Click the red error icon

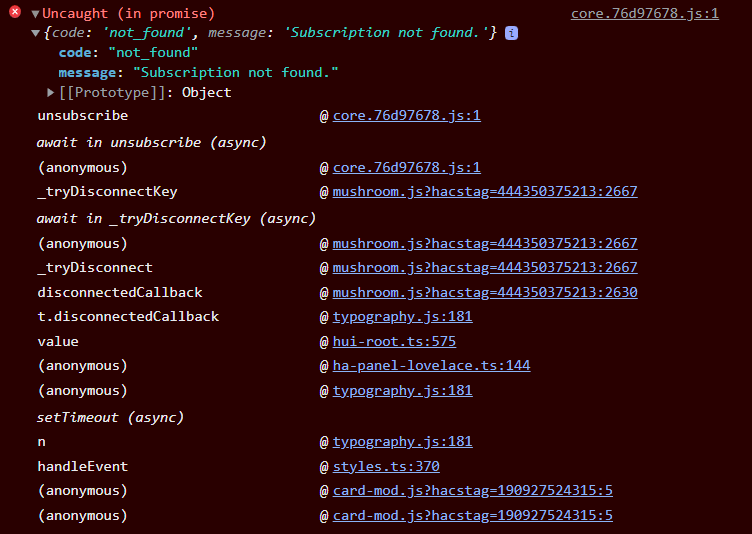click(15, 12)
